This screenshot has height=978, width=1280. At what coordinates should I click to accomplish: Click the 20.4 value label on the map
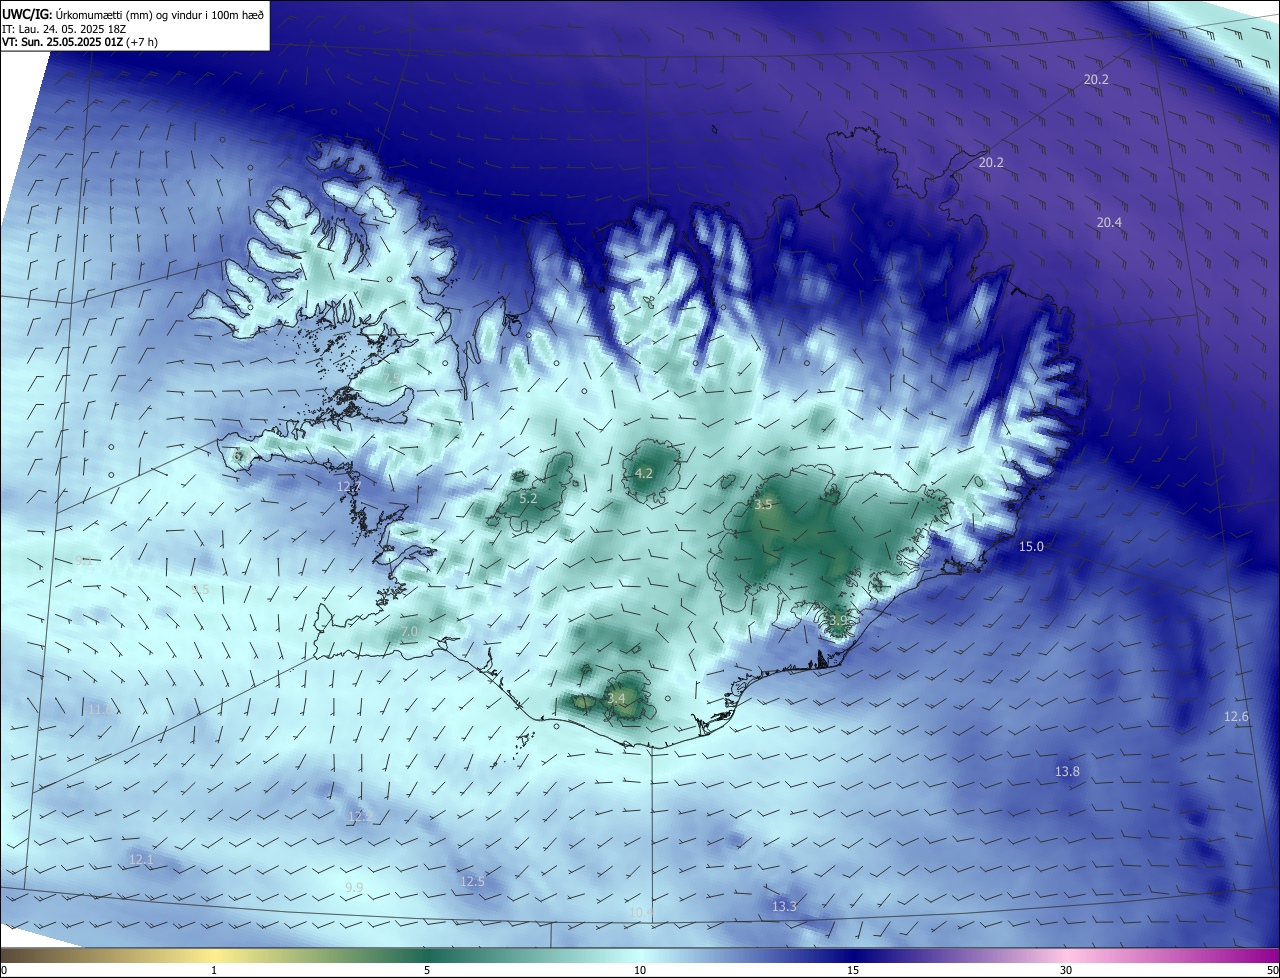pyautogui.click(x=1109, y=223)
